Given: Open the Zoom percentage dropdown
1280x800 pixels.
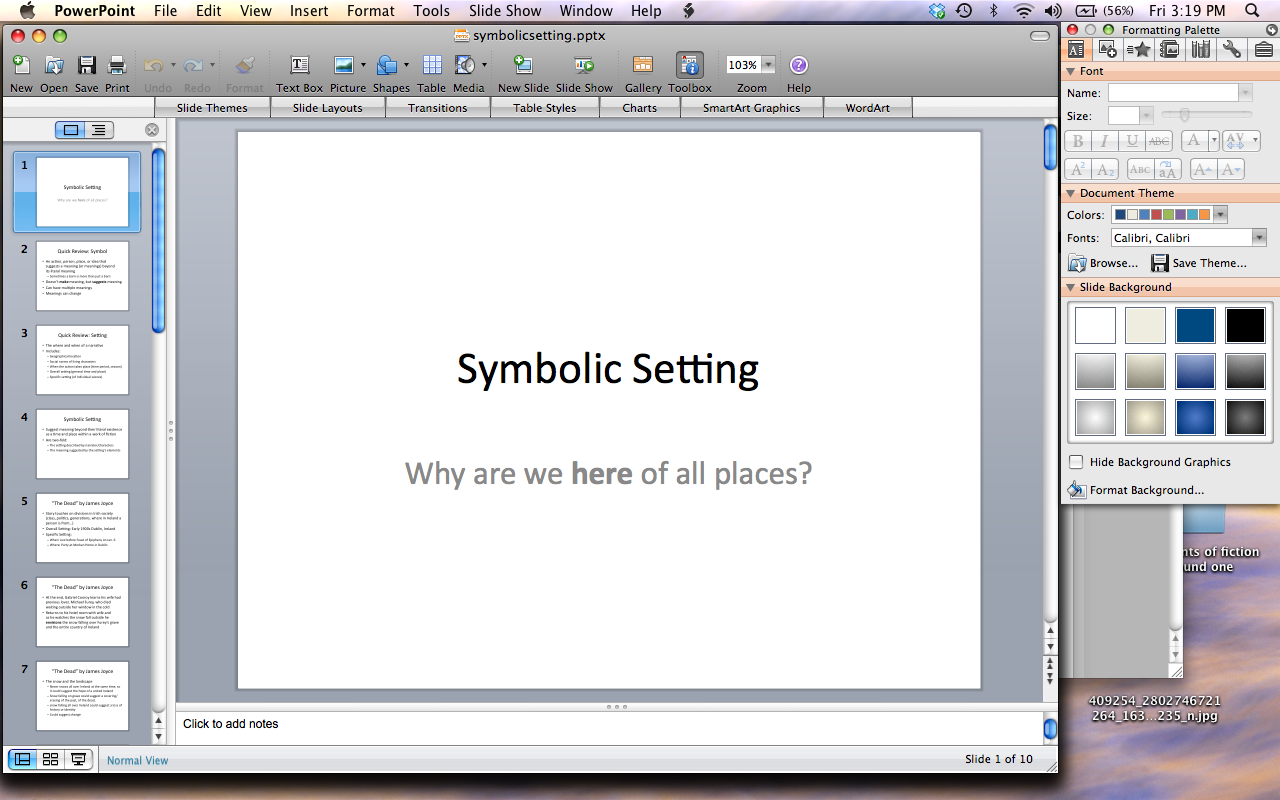Looking at the screenshot, I should point(768,65).
